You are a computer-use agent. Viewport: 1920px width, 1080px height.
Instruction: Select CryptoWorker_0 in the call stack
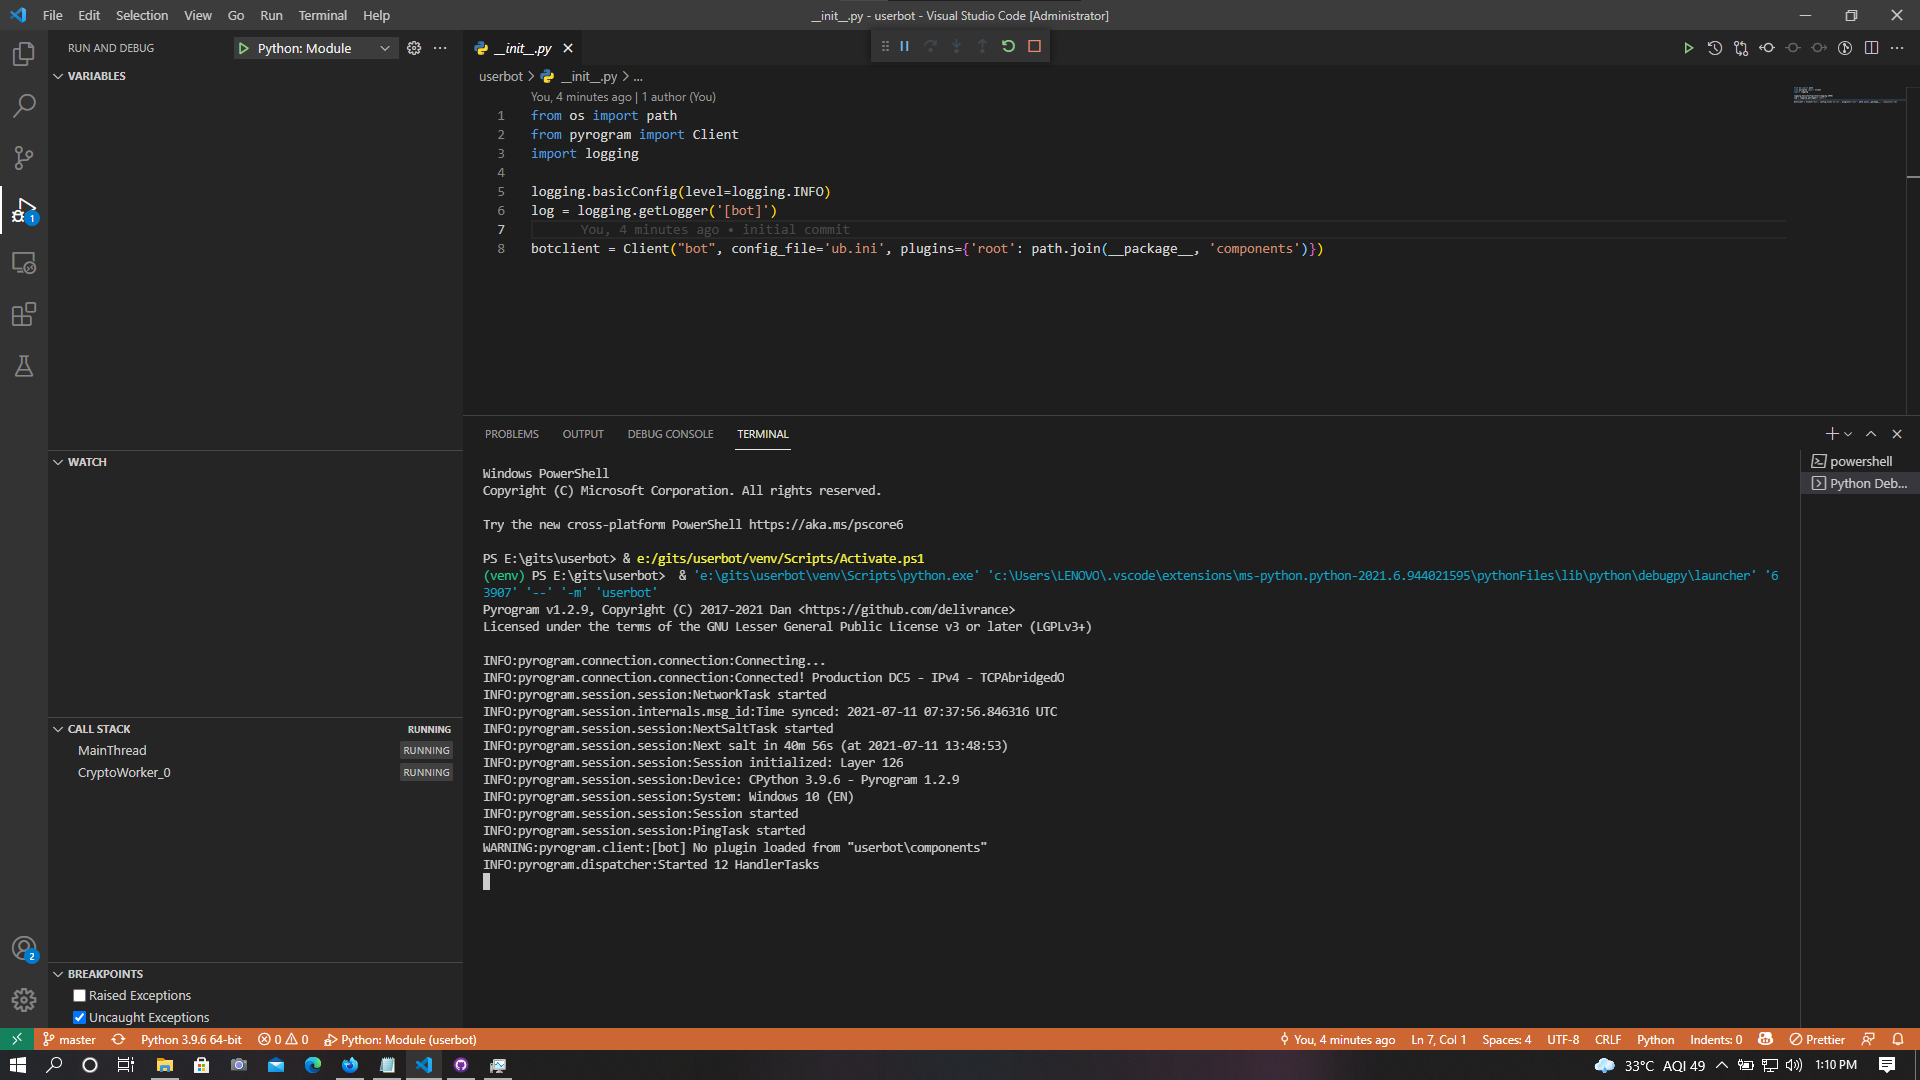pyautogui.click(x=255, y=772)
